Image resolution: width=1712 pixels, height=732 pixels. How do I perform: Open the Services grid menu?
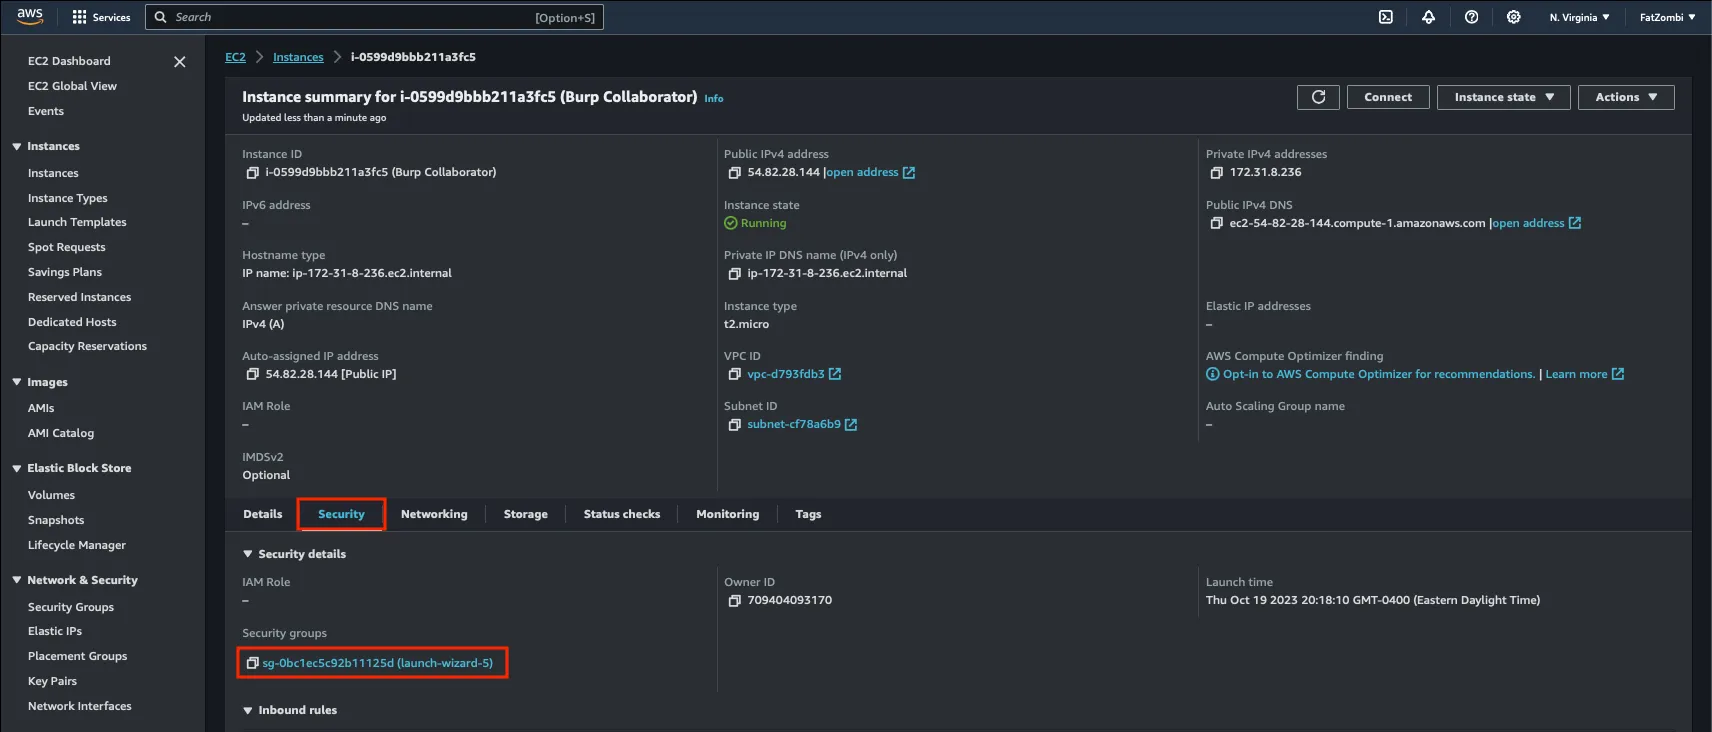pyautogui.click(x=101, y=17)
